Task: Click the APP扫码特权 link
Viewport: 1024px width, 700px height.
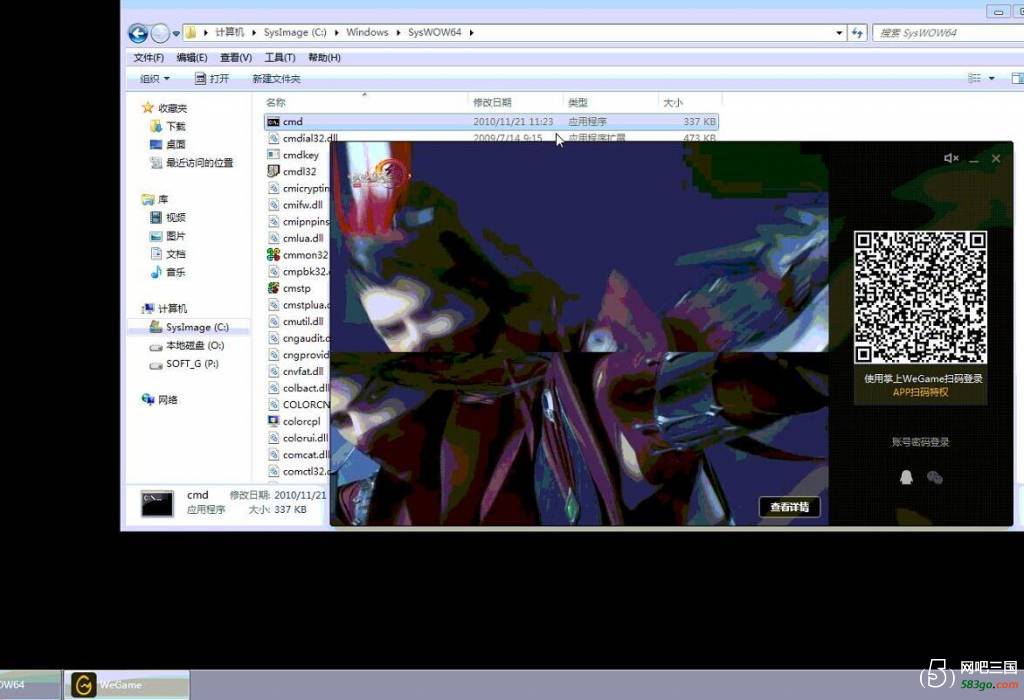Action: point(920,392)
